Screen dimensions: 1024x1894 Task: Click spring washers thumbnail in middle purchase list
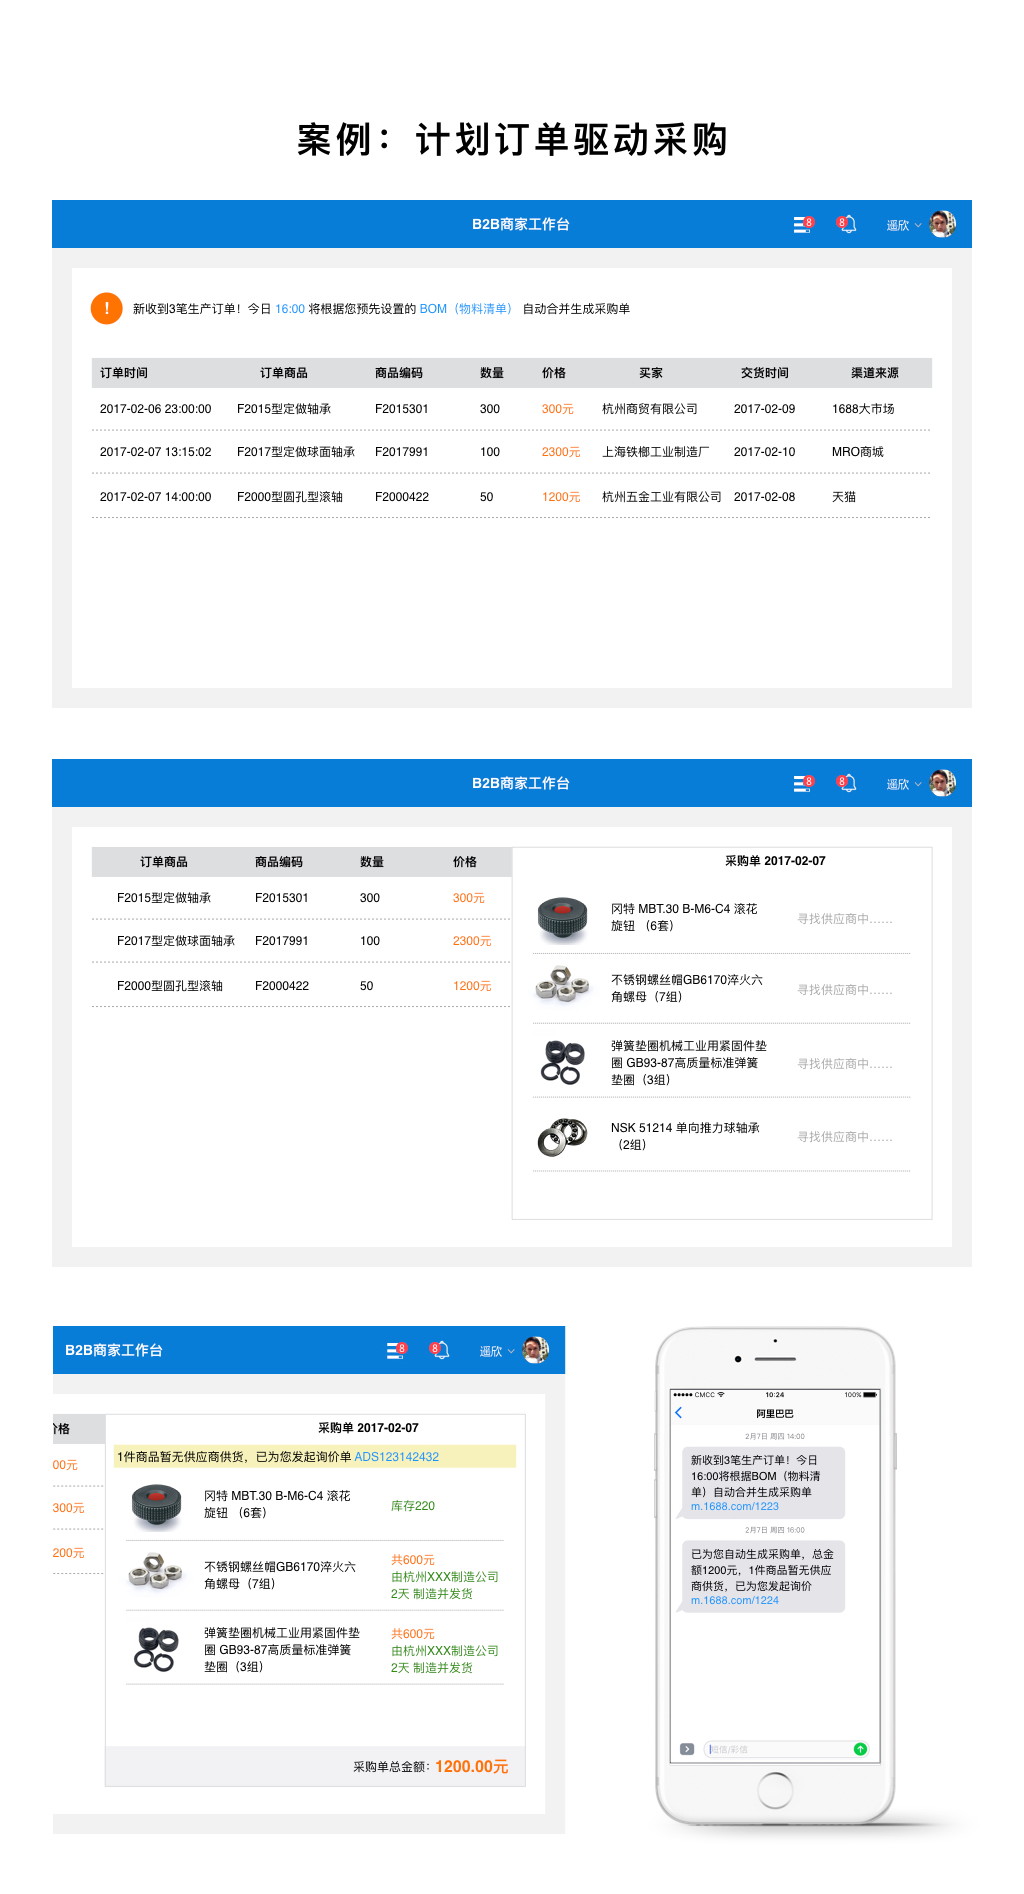coord(562,1062)
